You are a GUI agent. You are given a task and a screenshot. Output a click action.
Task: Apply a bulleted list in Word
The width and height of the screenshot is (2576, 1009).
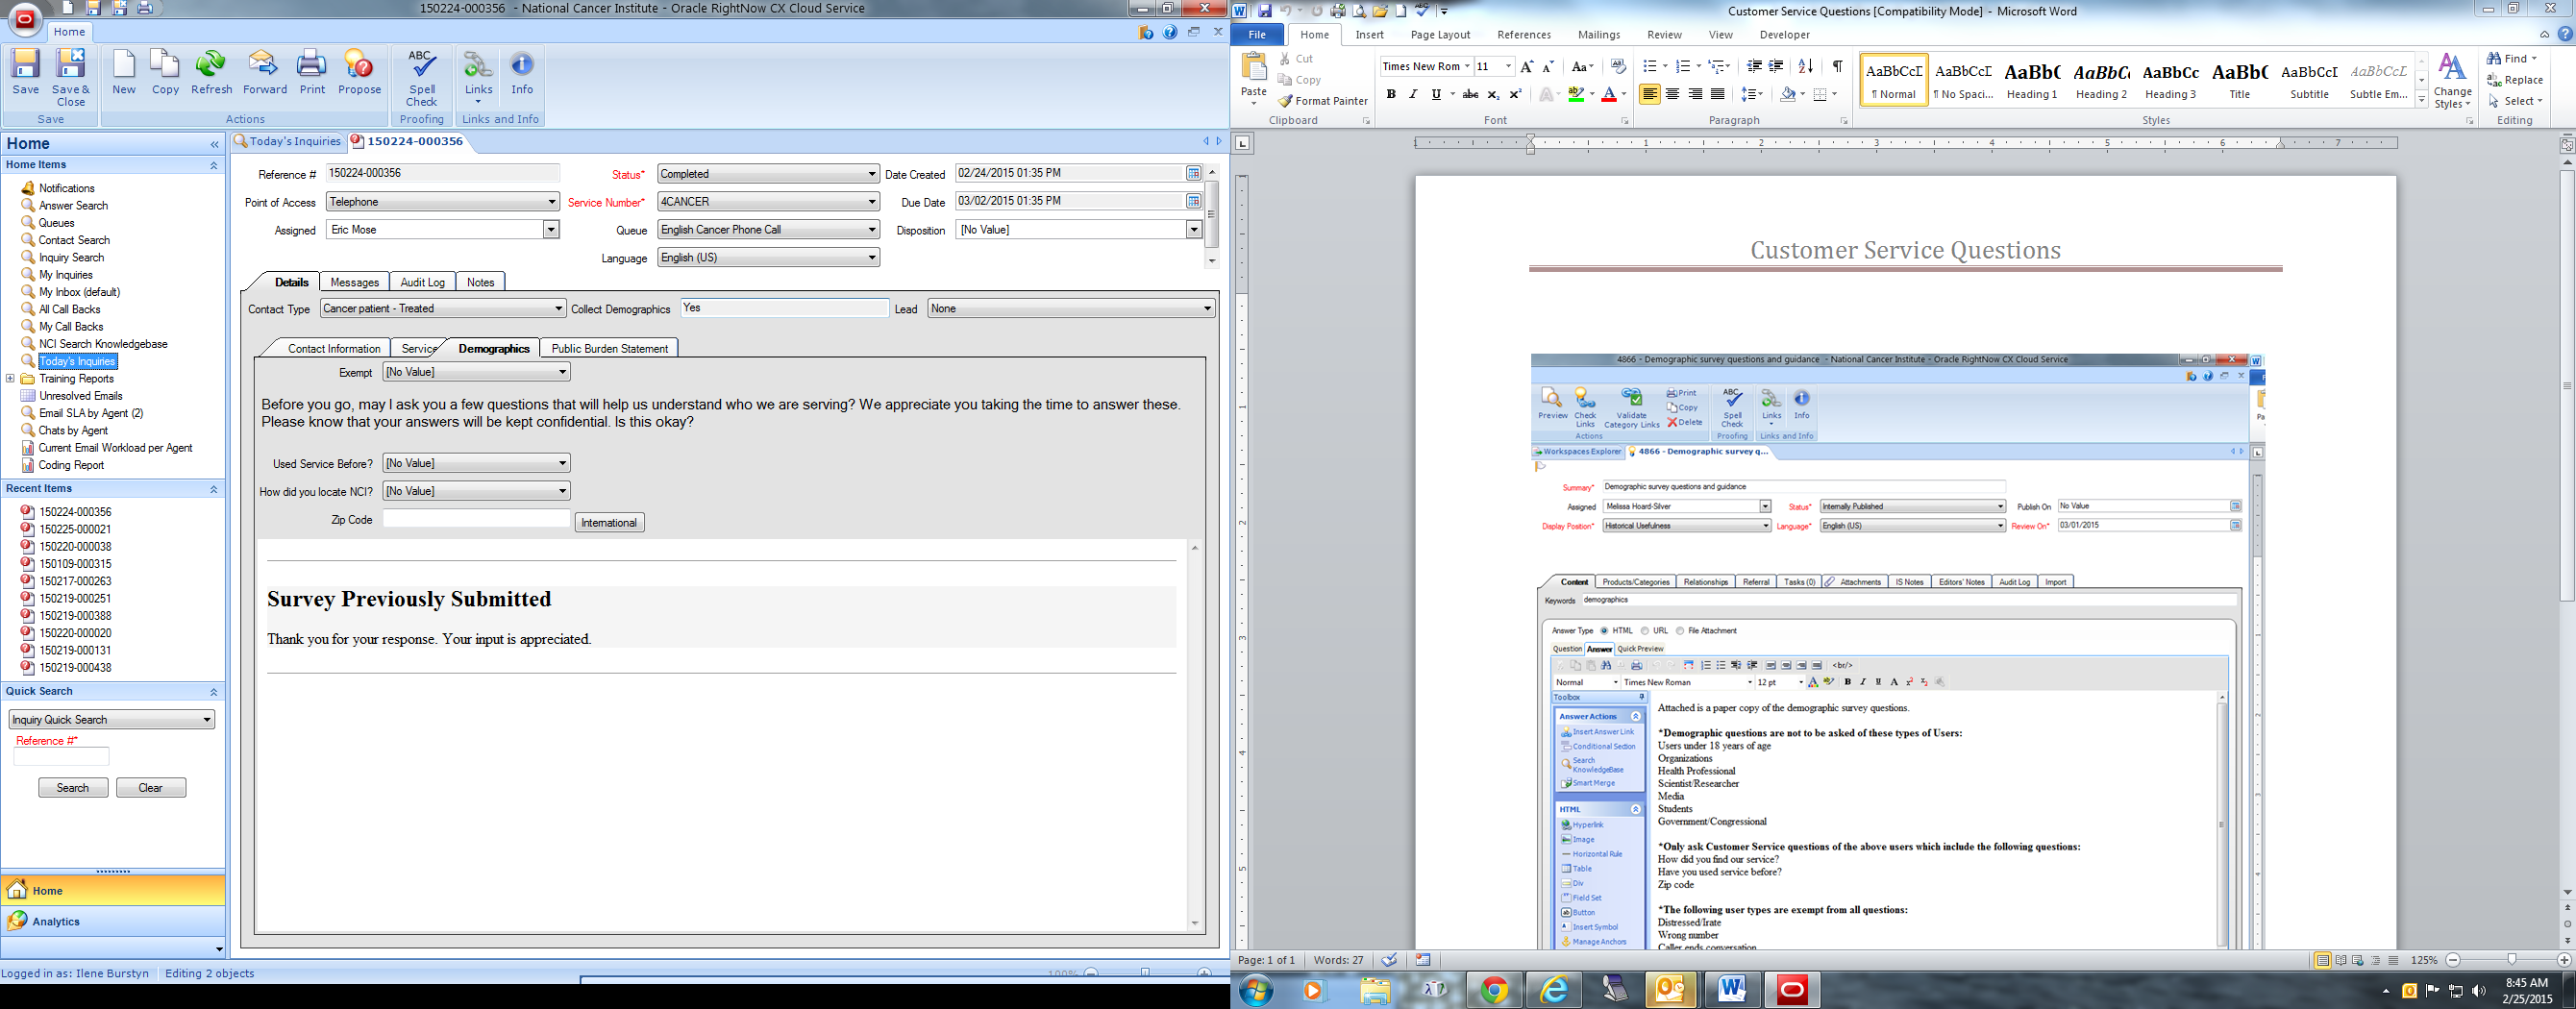(1649, 67)
